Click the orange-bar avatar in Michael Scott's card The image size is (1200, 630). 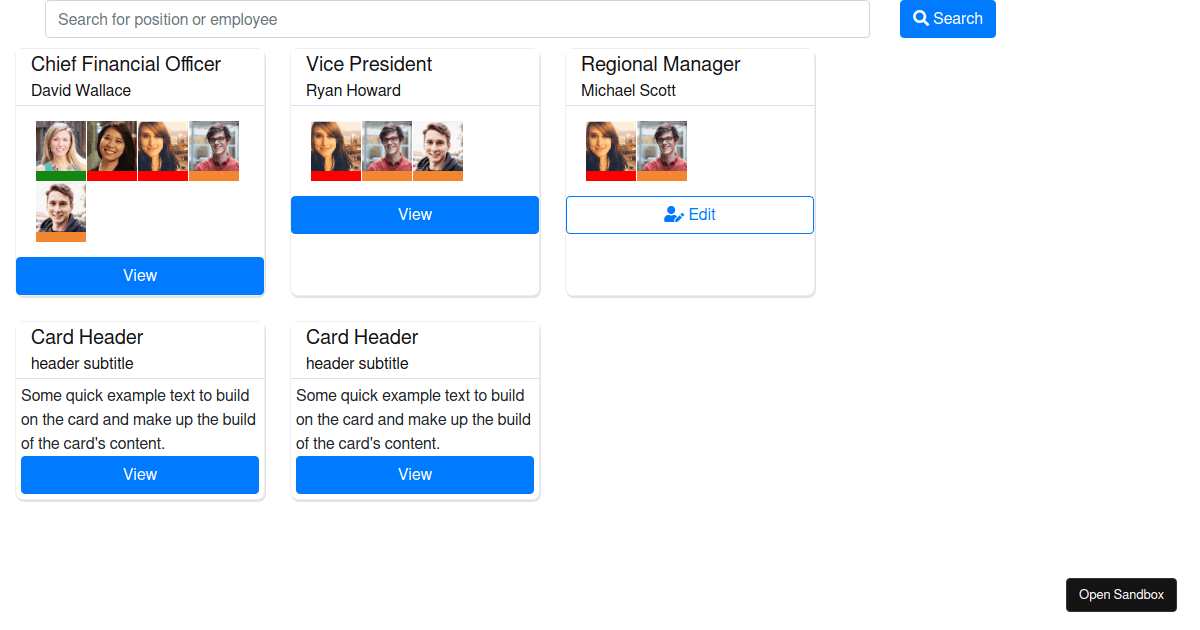662,150
